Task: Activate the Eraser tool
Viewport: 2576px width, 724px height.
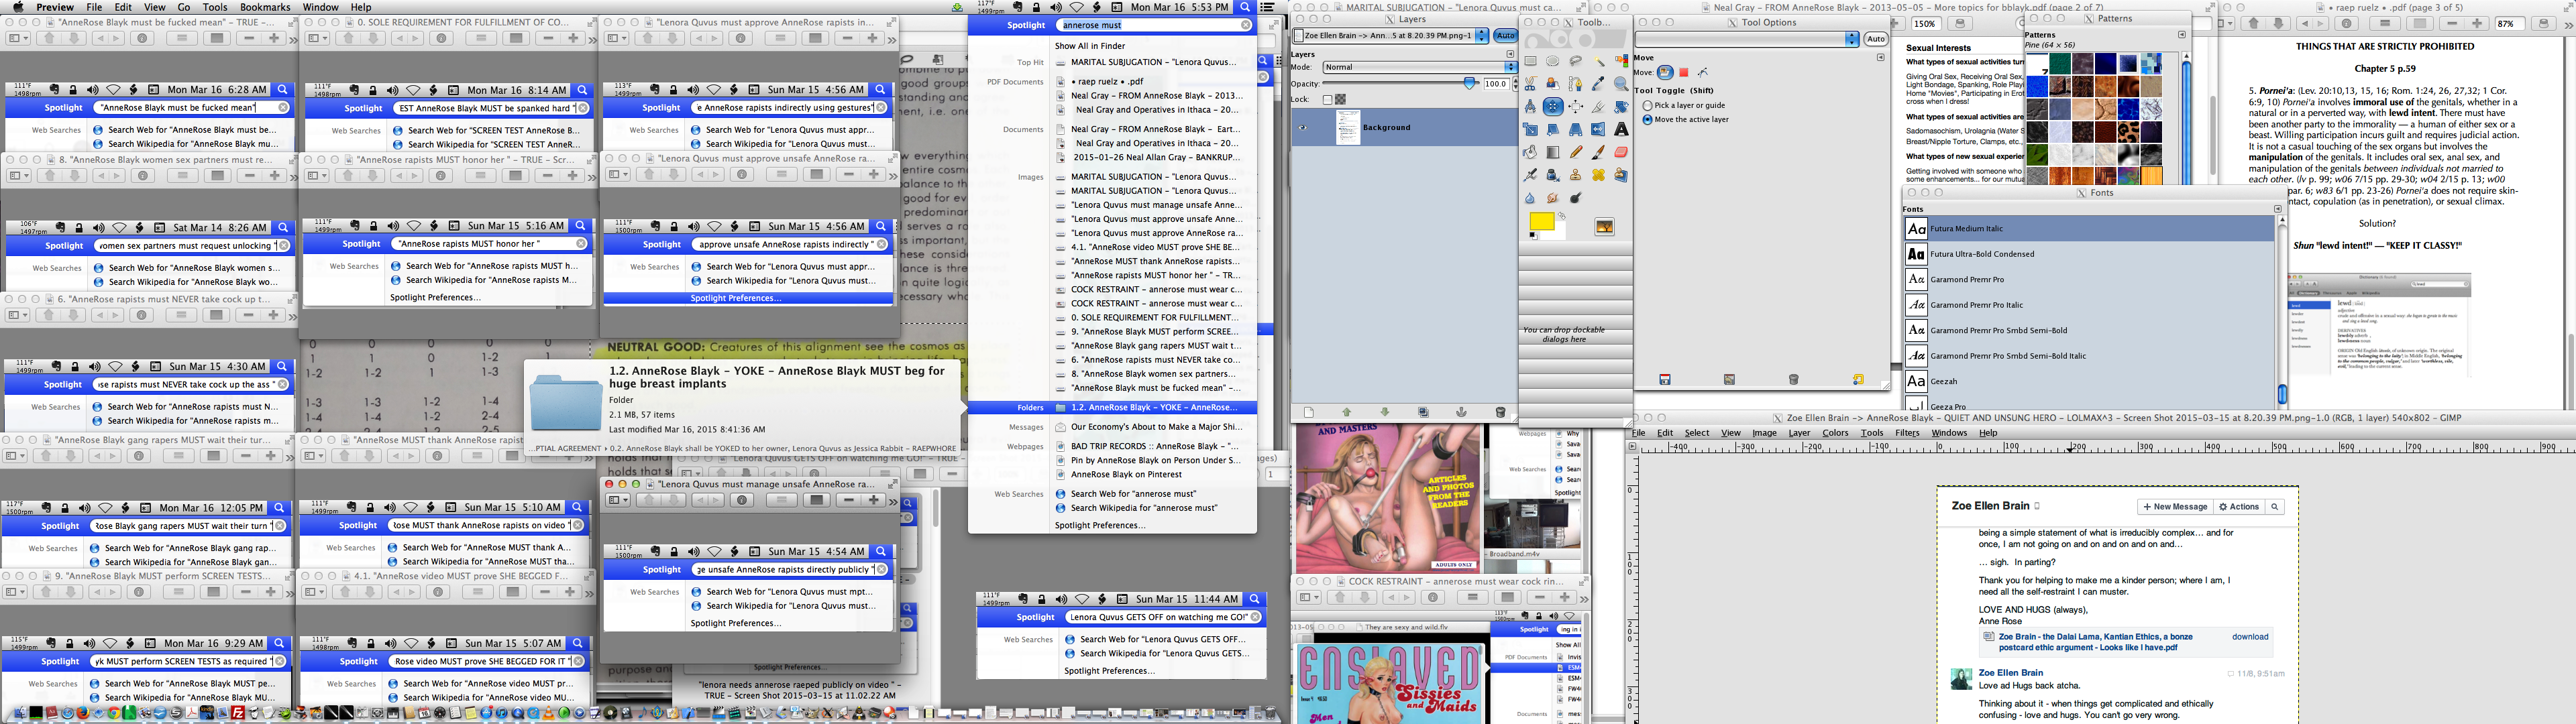Action: pyautogui.click(x=1620, y=152)
